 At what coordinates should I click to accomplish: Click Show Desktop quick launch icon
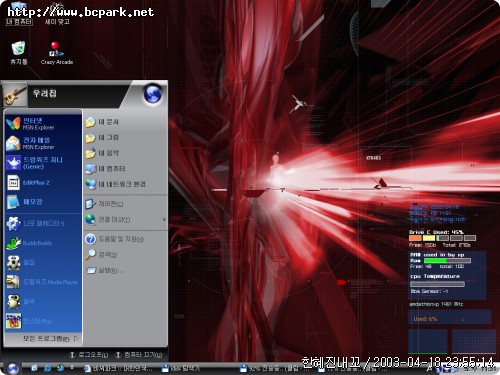pyautogui.click(x=34, y=368)
